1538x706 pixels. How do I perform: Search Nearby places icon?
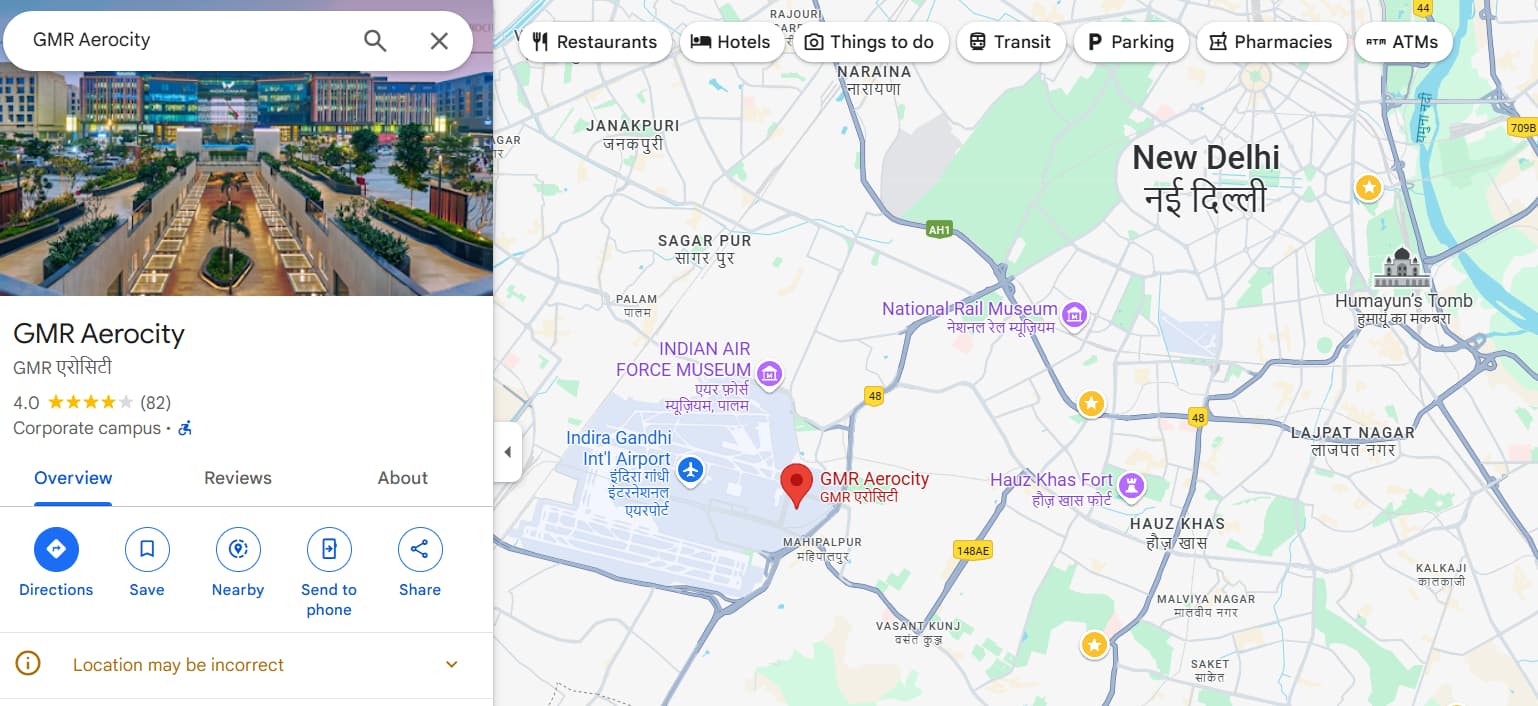238,549
